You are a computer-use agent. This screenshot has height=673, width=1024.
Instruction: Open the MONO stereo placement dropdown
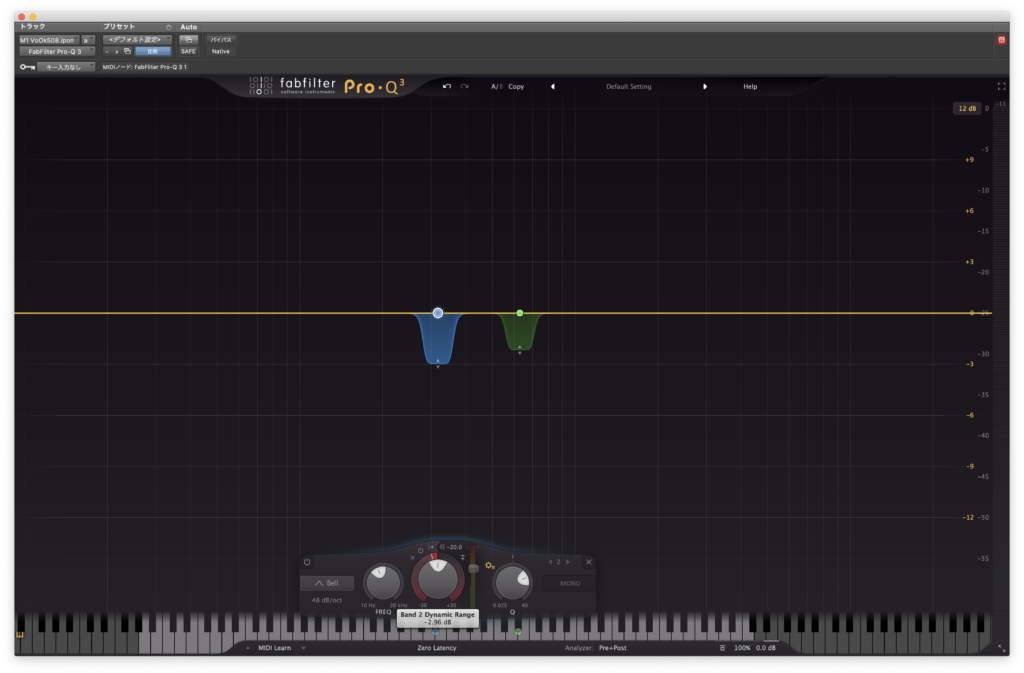[x=568, y=583]
